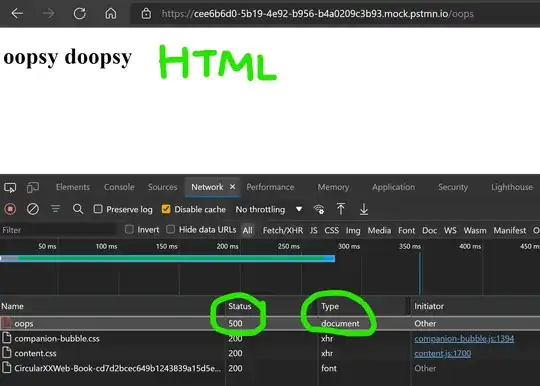Enable the Preserve log checkbox

click(x=98, y=209)
